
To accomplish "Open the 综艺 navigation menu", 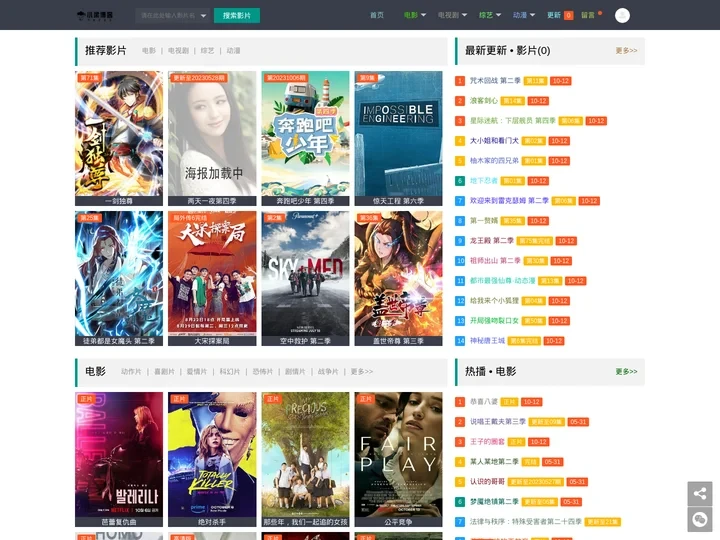I will (x=486, y=15).
